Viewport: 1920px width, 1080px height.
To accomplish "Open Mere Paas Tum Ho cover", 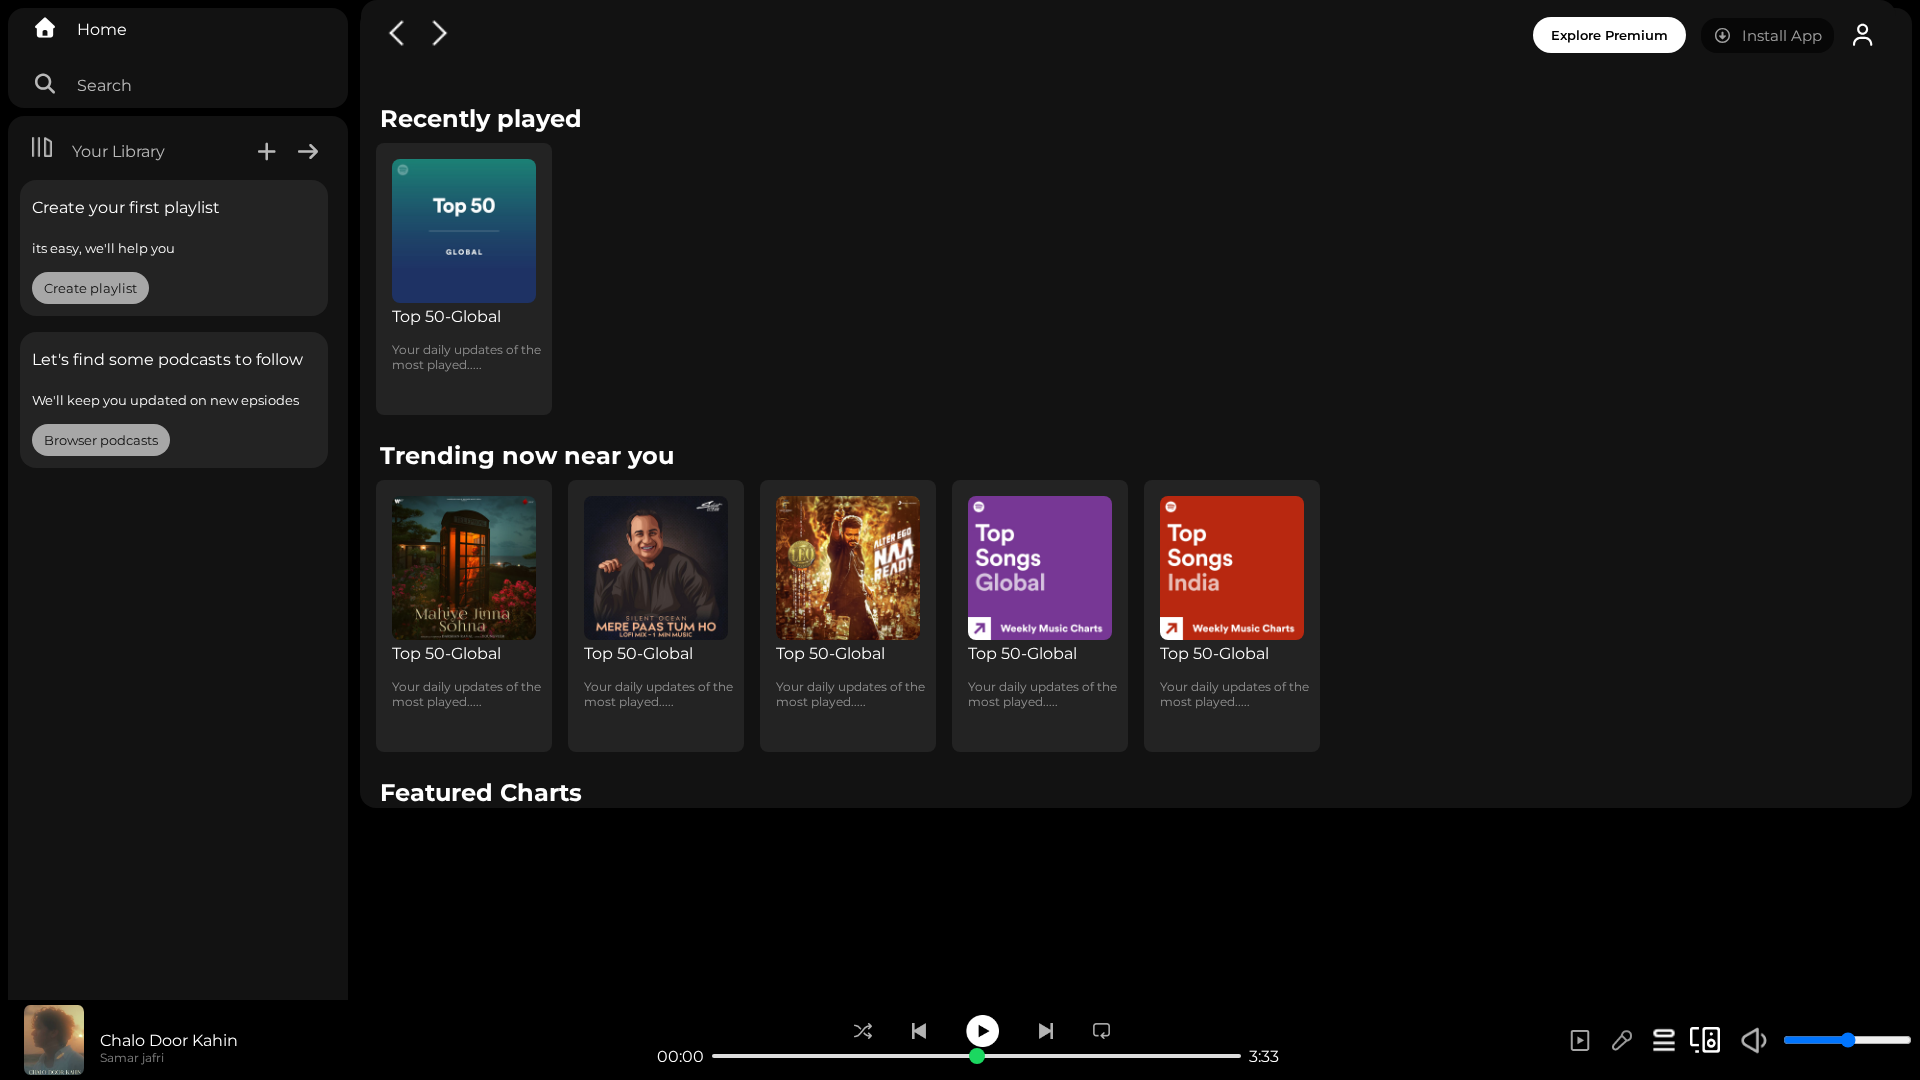I will click(656, 568).
